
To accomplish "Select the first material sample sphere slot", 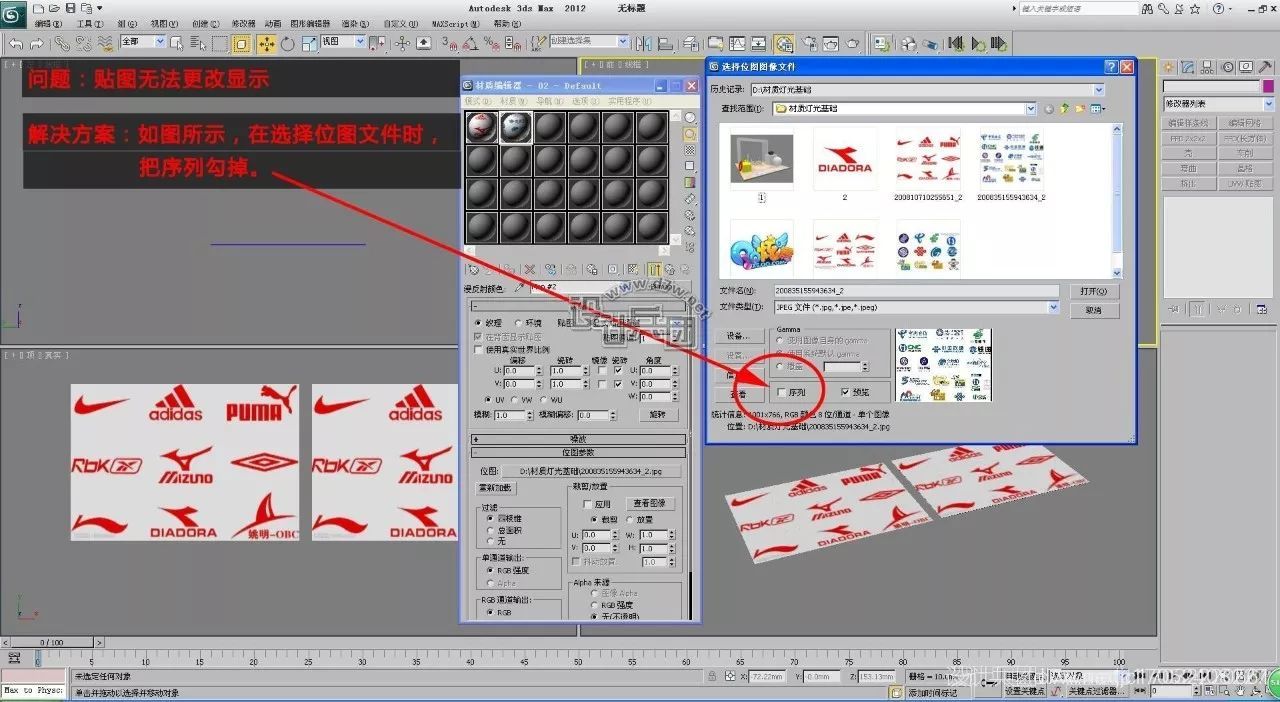I will (482, 126).
